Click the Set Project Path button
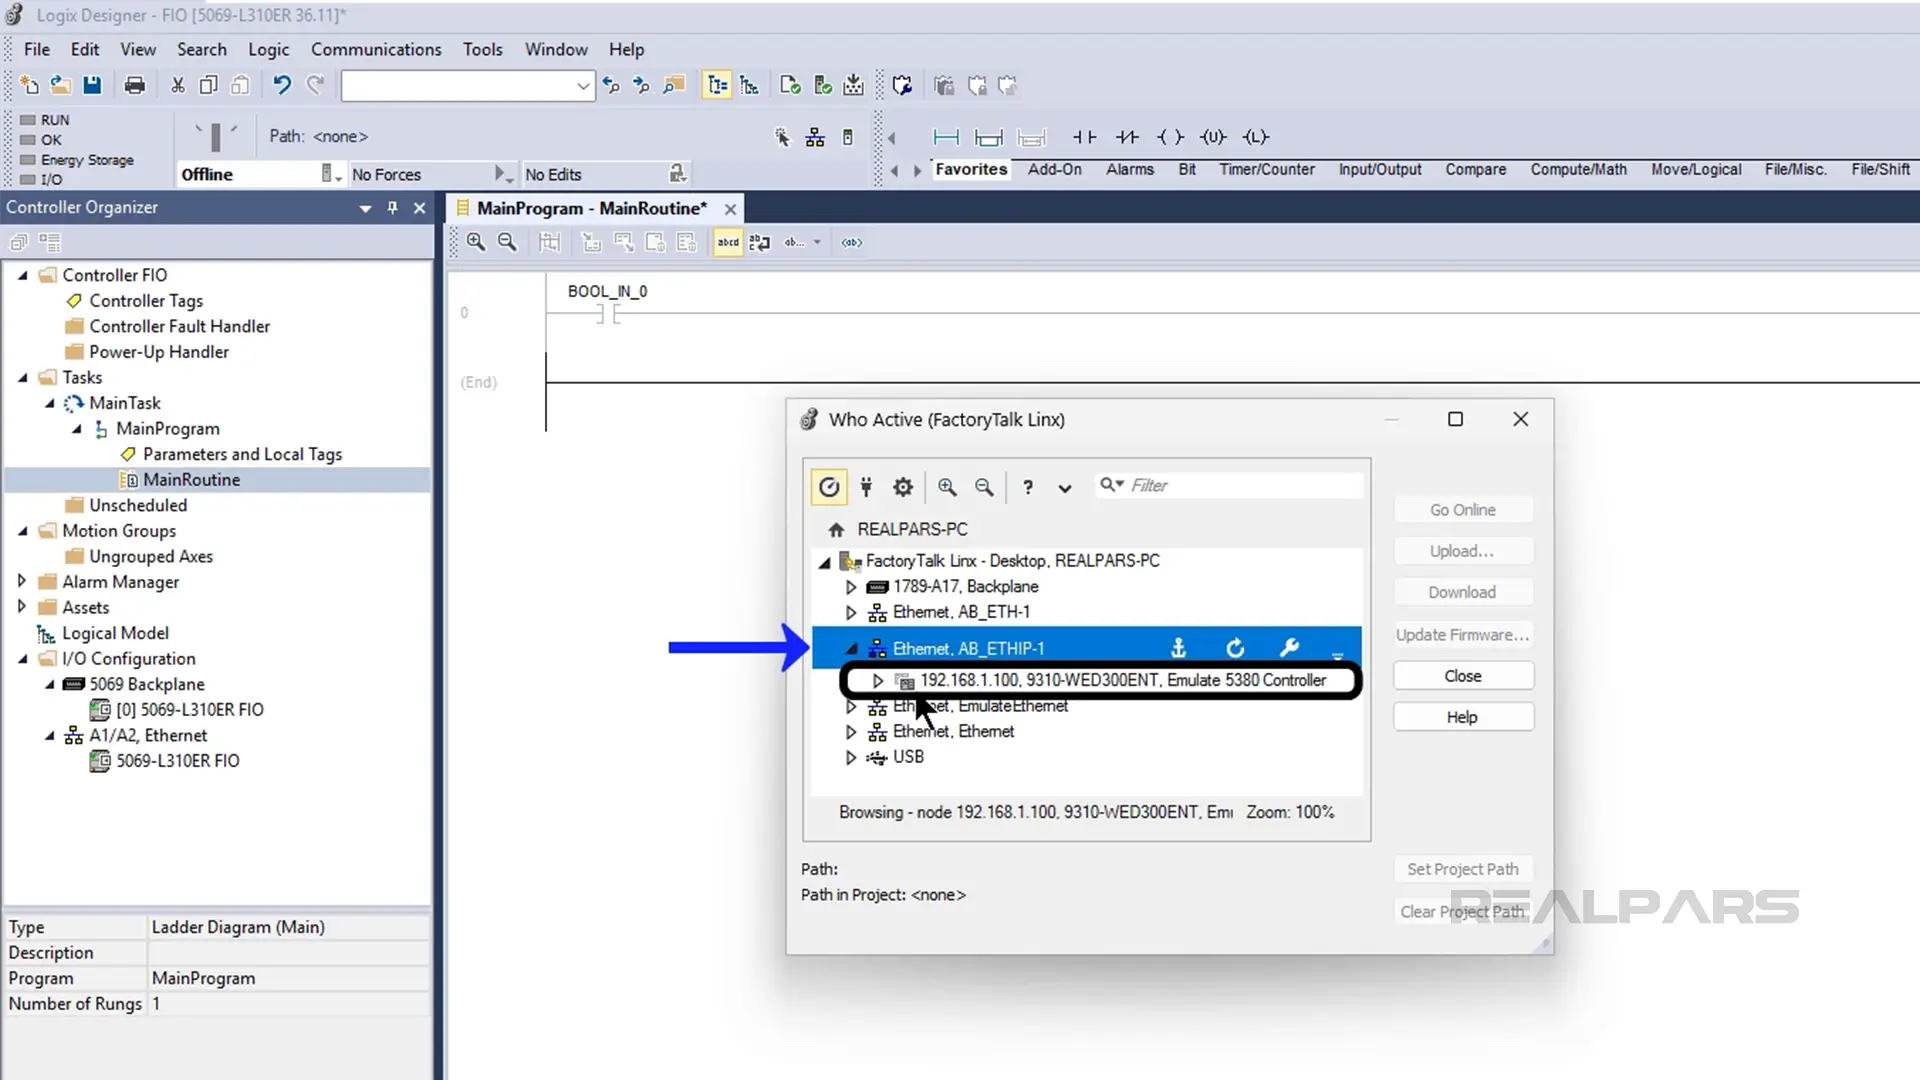Viewport: 1920px width, 1080px height. tap(1462, 869)
